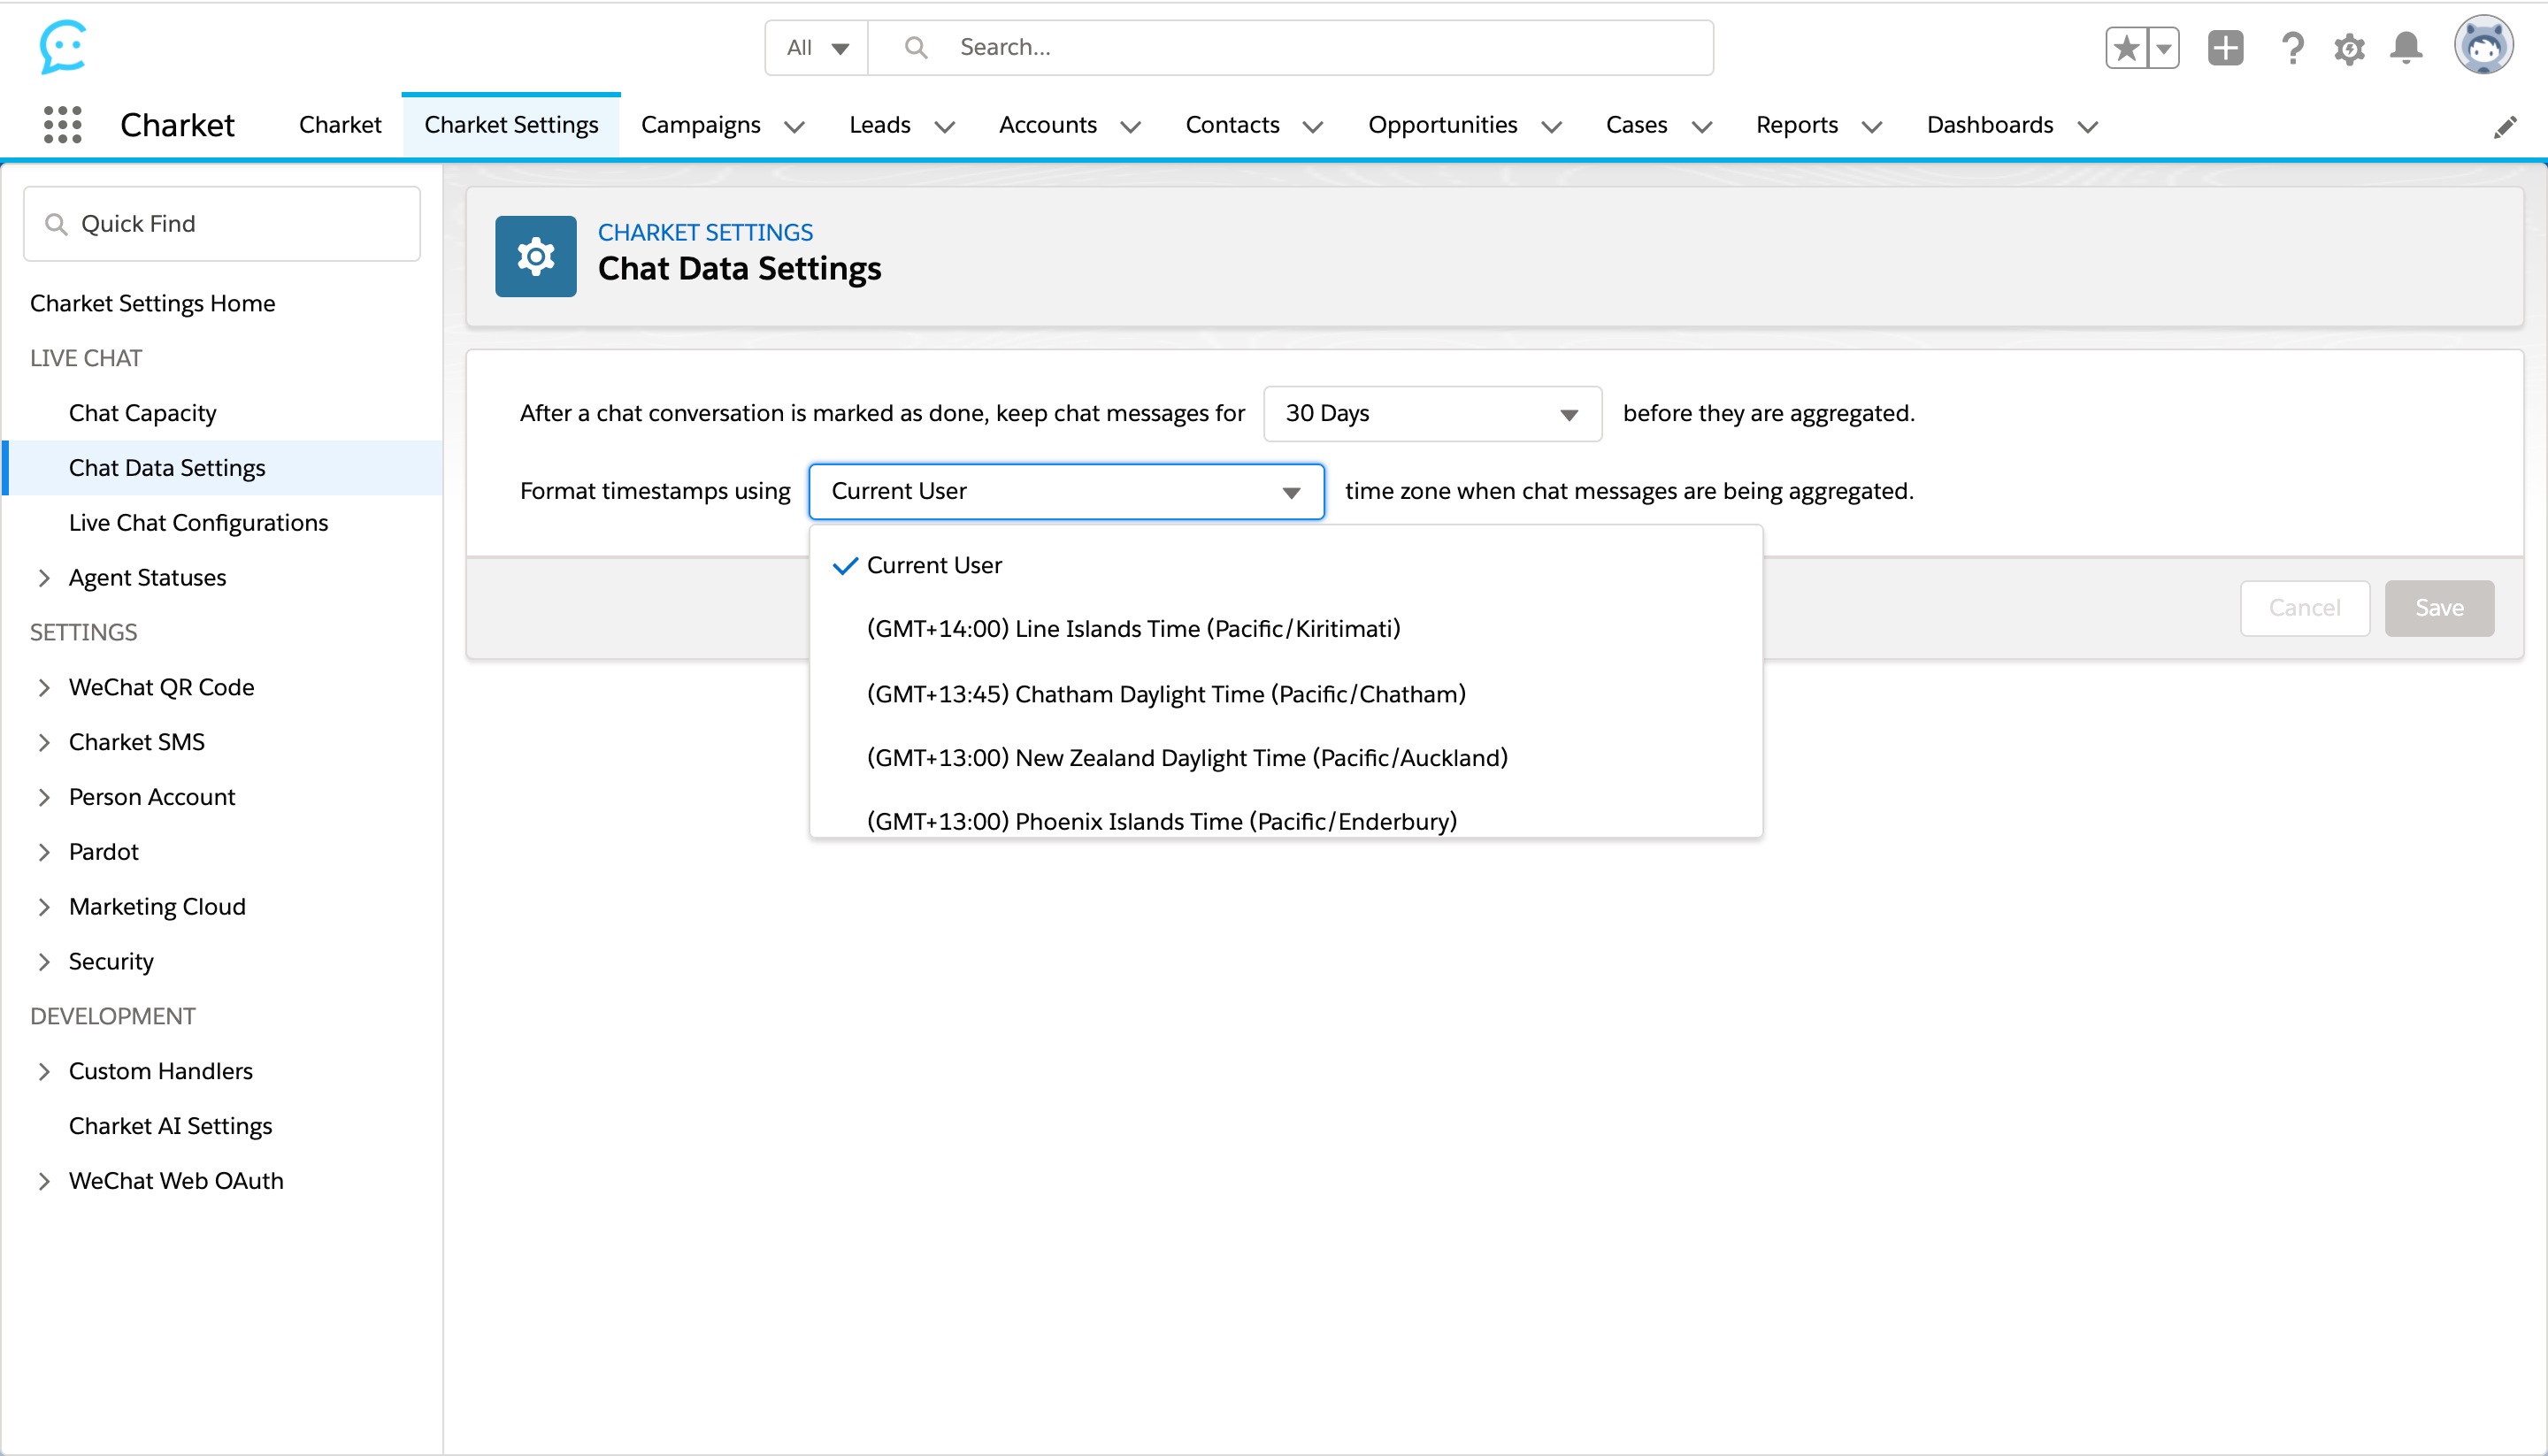
Task: Expand the Leads tab chevron menu
Action: tap(945, 127)
